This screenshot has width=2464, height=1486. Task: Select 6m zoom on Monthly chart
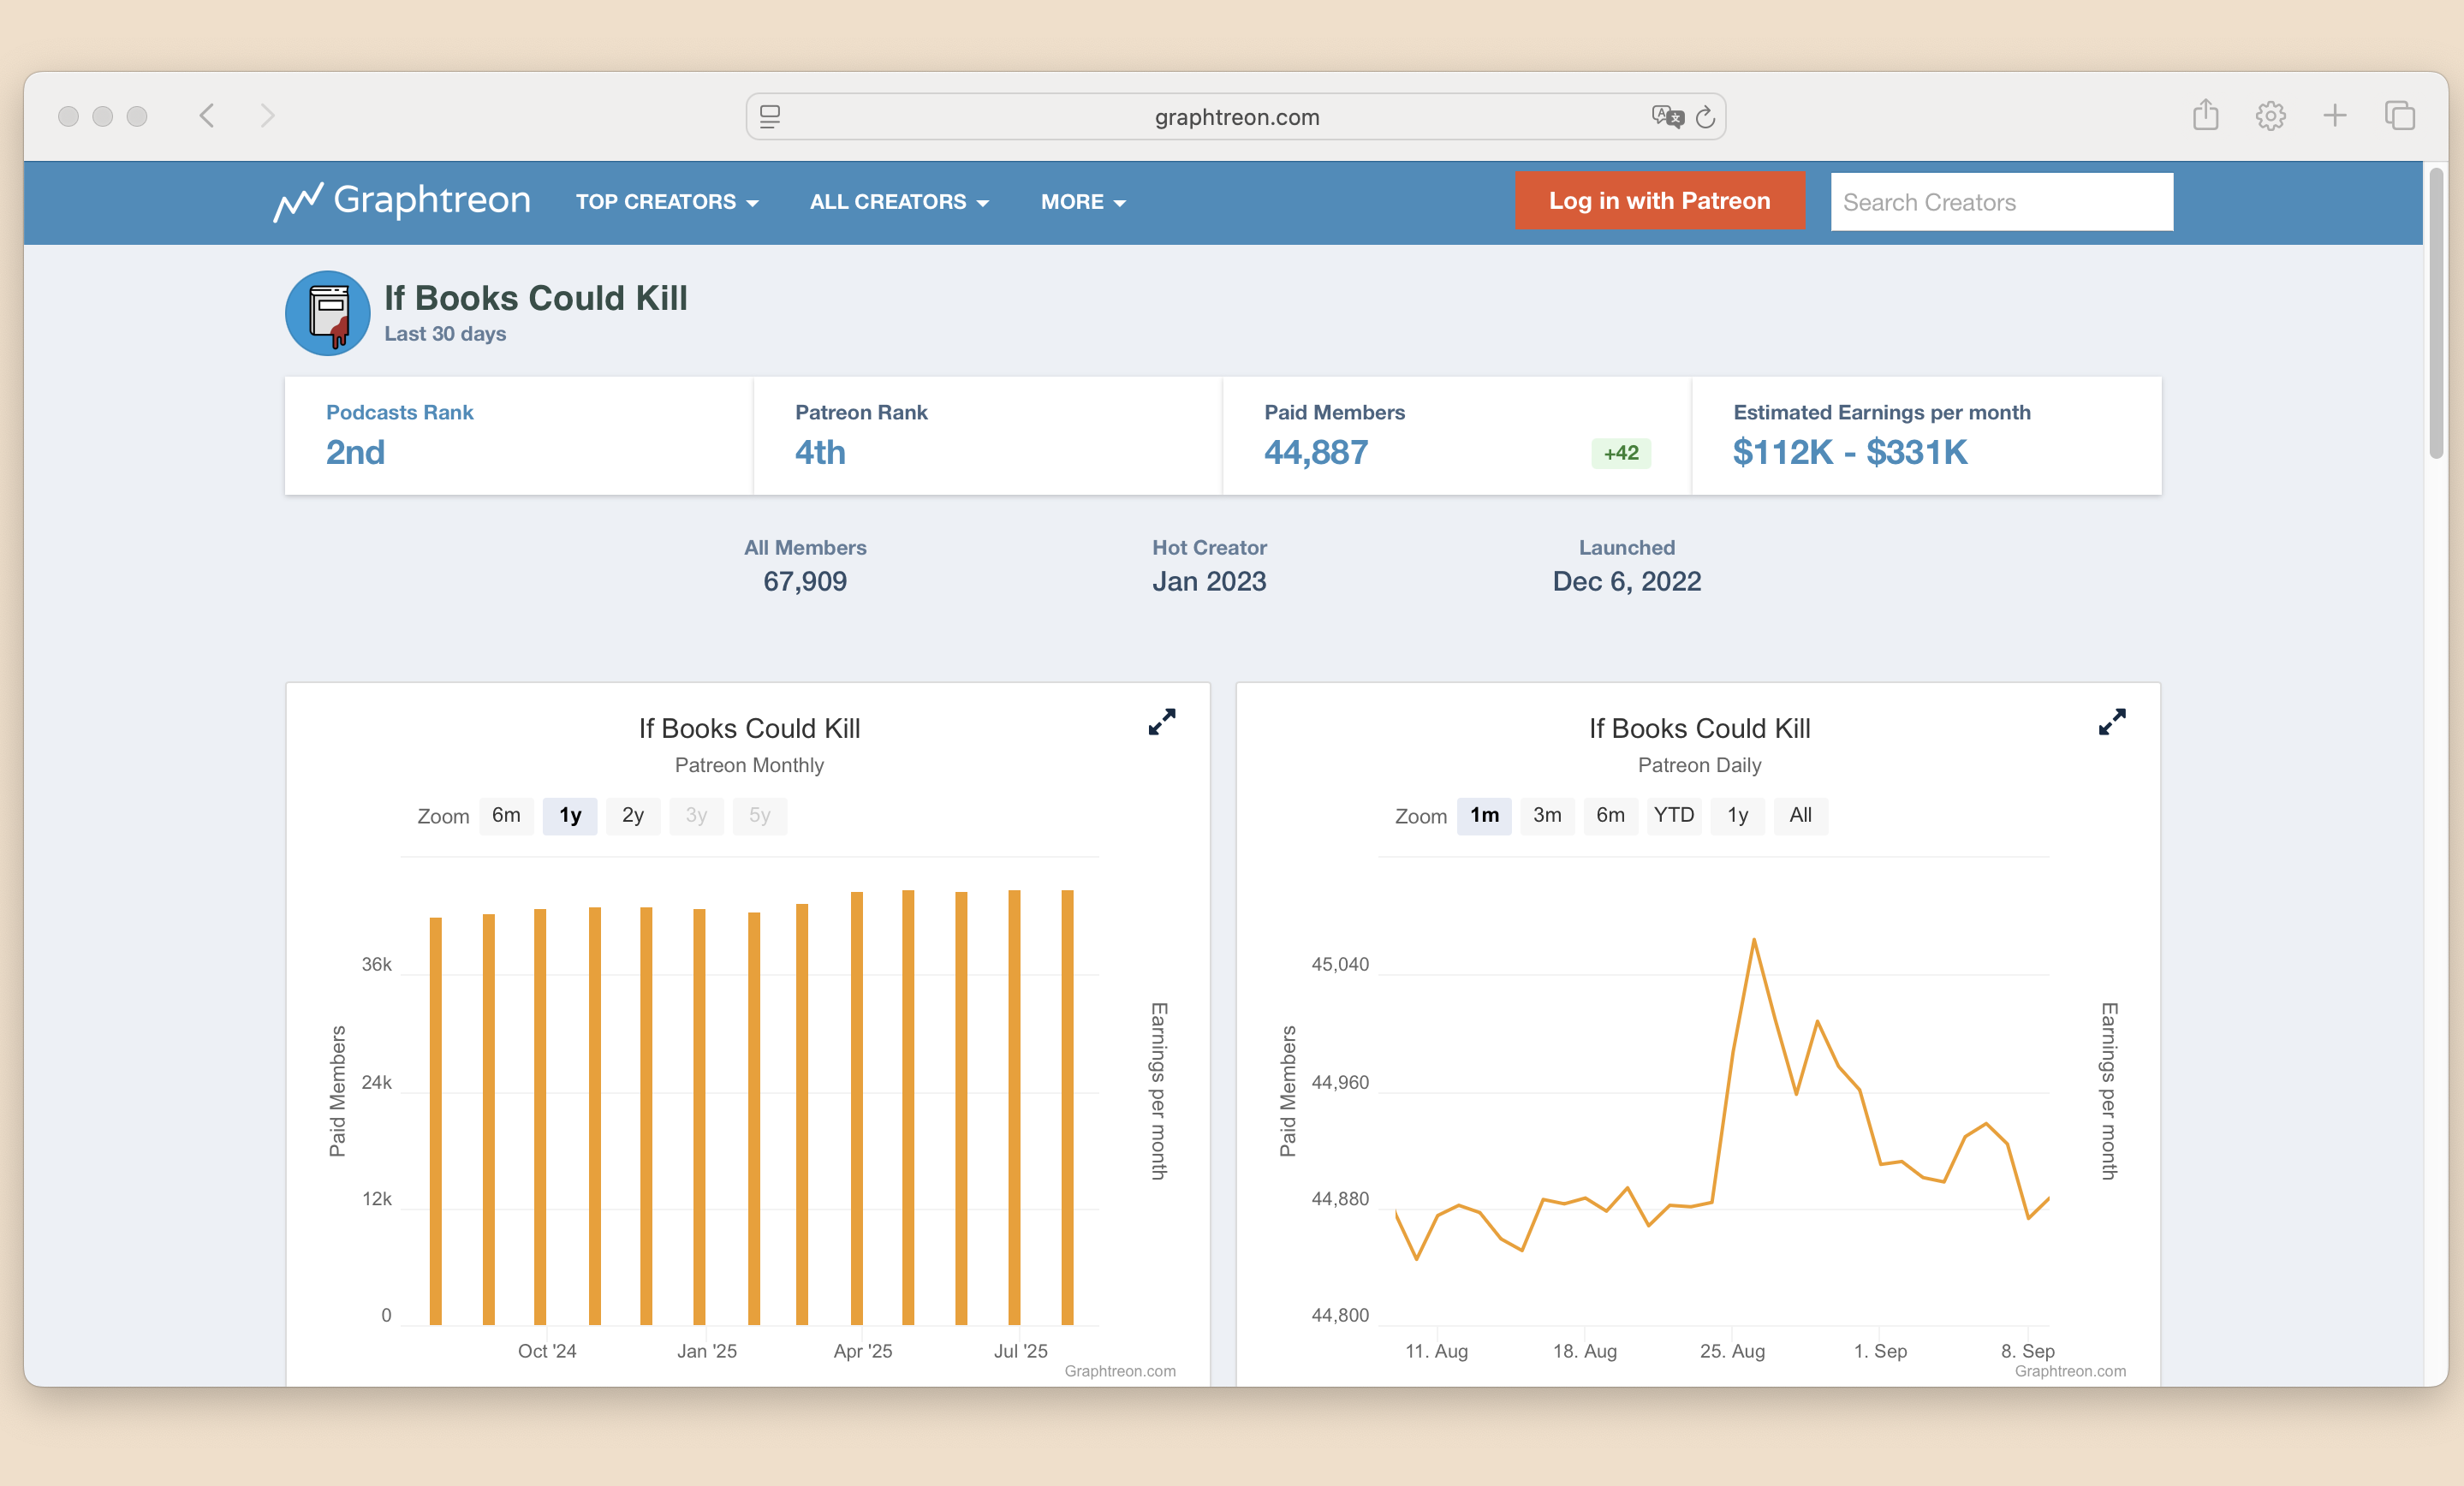pyautogui.click(x=506, y=815)
